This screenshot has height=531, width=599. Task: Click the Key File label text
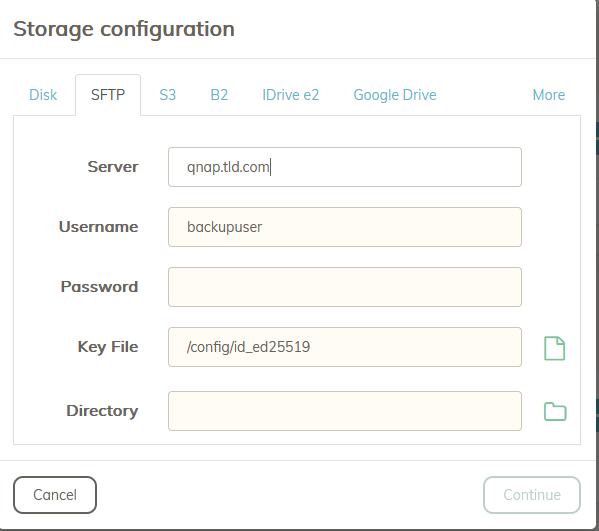click(x=108, y=347)
